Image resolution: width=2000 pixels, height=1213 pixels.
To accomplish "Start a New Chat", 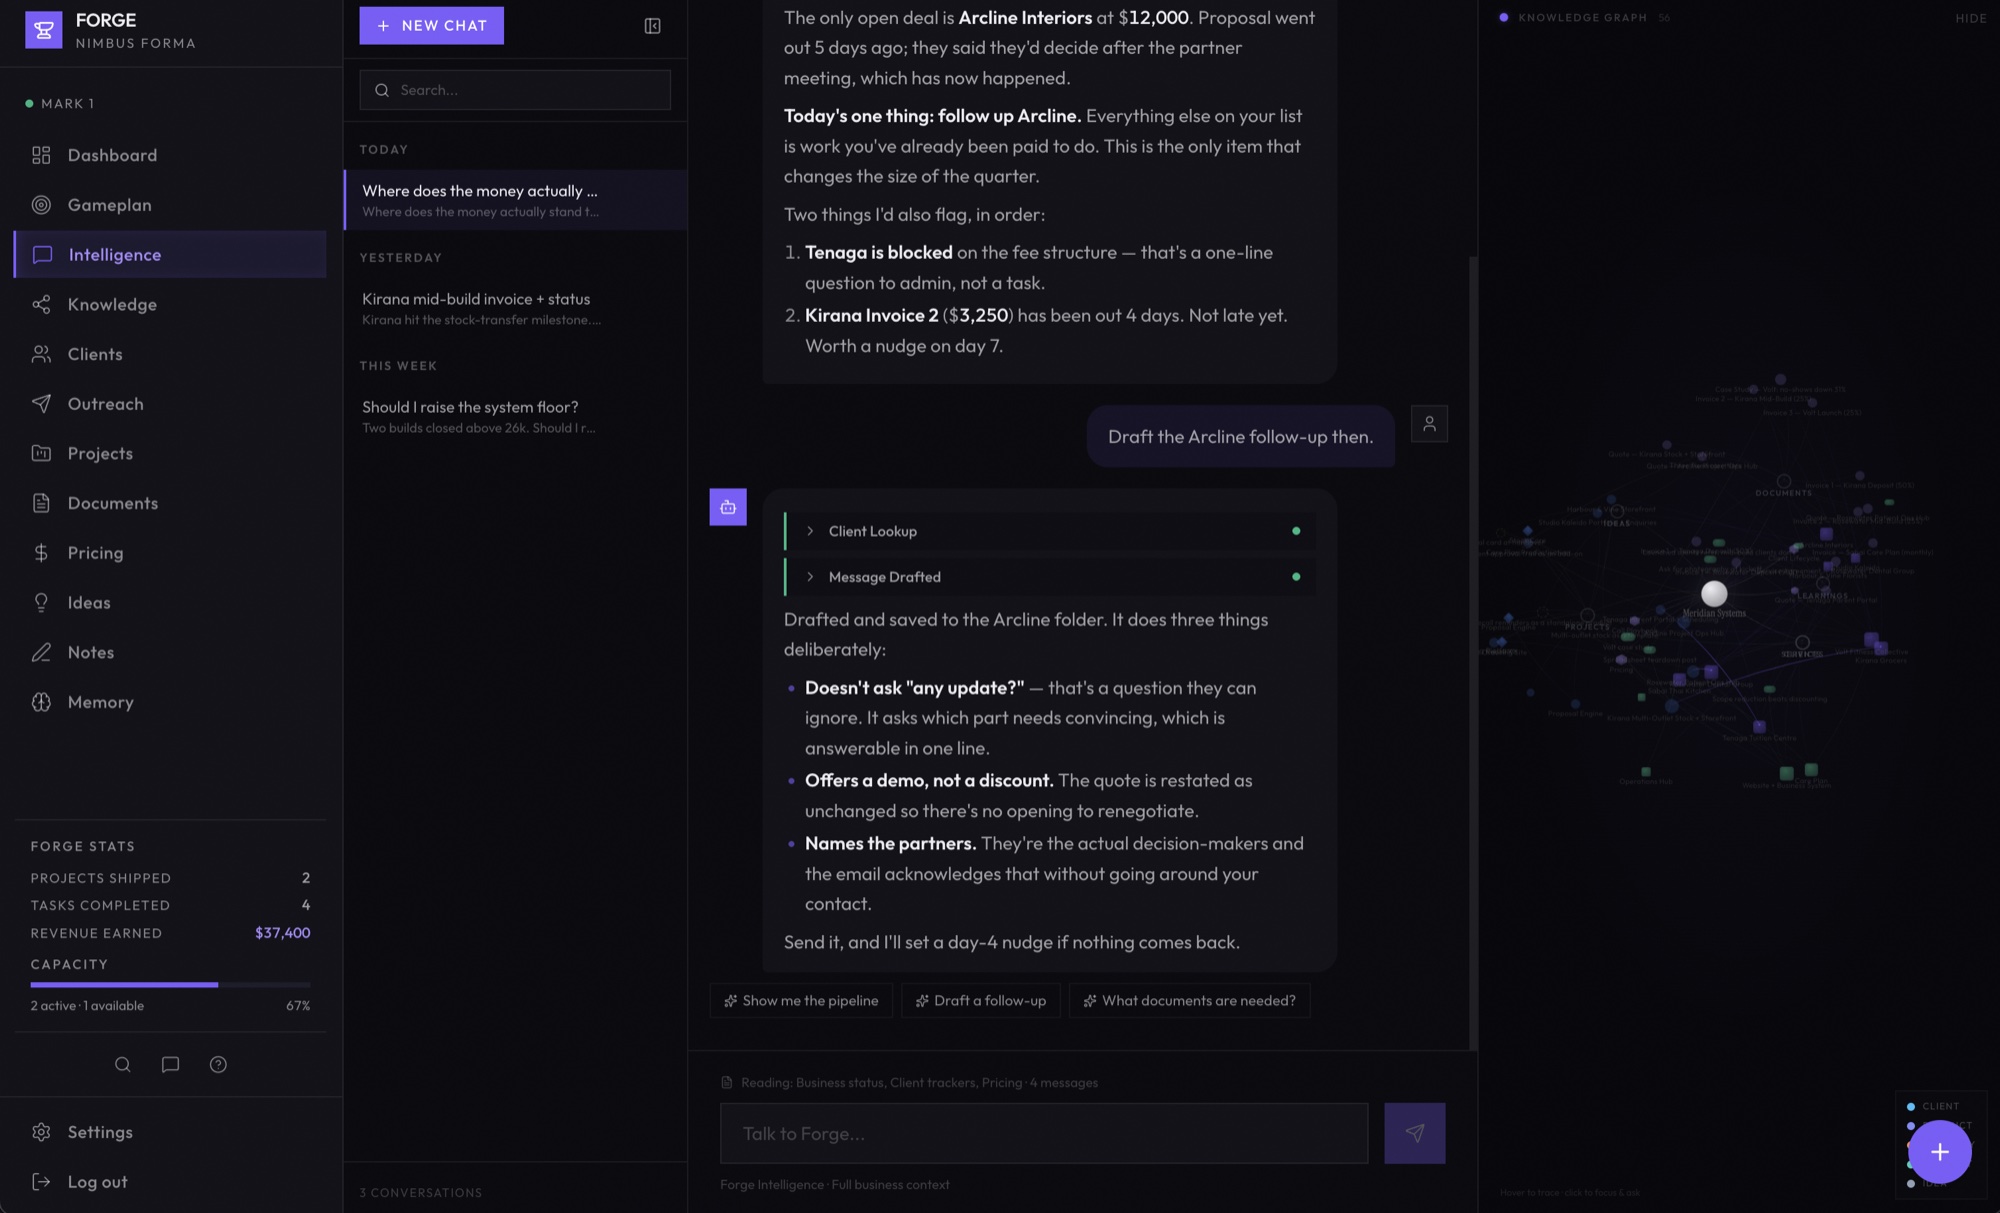I will [432, 26].
